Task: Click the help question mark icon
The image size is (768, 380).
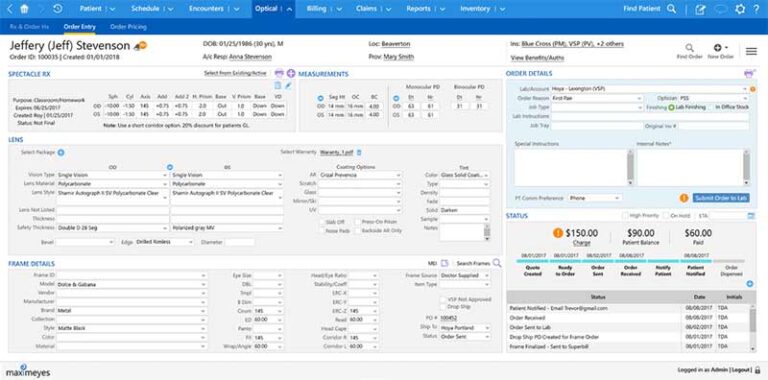Action: pyautogui.click(x=756, y=9)
